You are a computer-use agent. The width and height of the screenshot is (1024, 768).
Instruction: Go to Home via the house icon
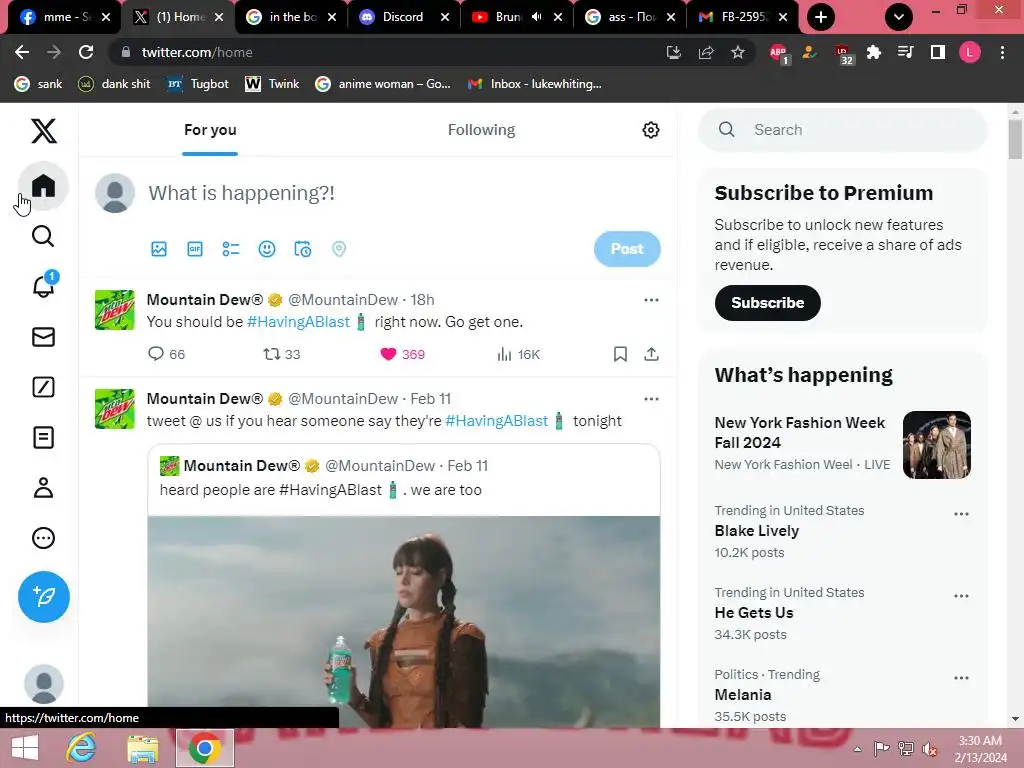click(43, 186)
